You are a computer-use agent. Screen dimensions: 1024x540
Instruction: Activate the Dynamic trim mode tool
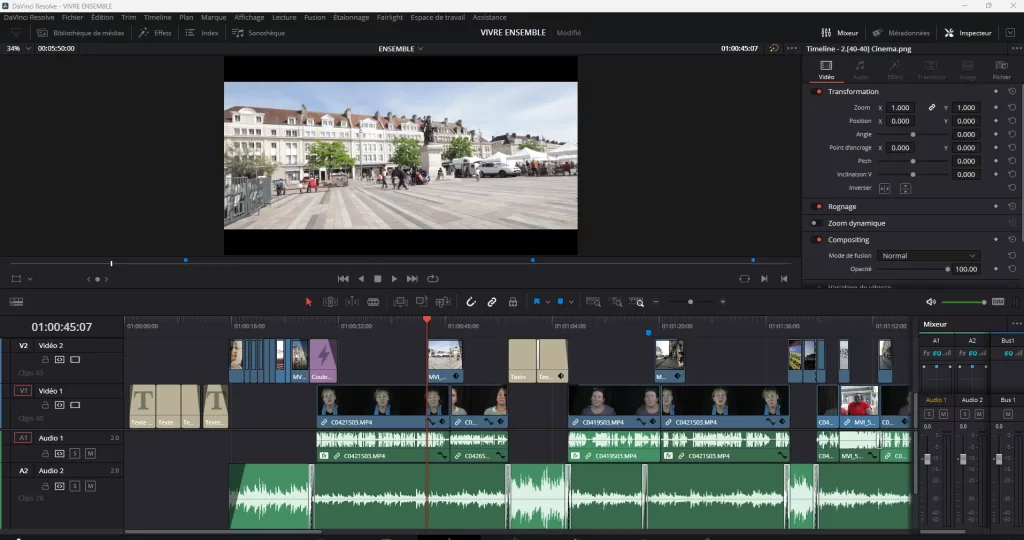(352, 302)
